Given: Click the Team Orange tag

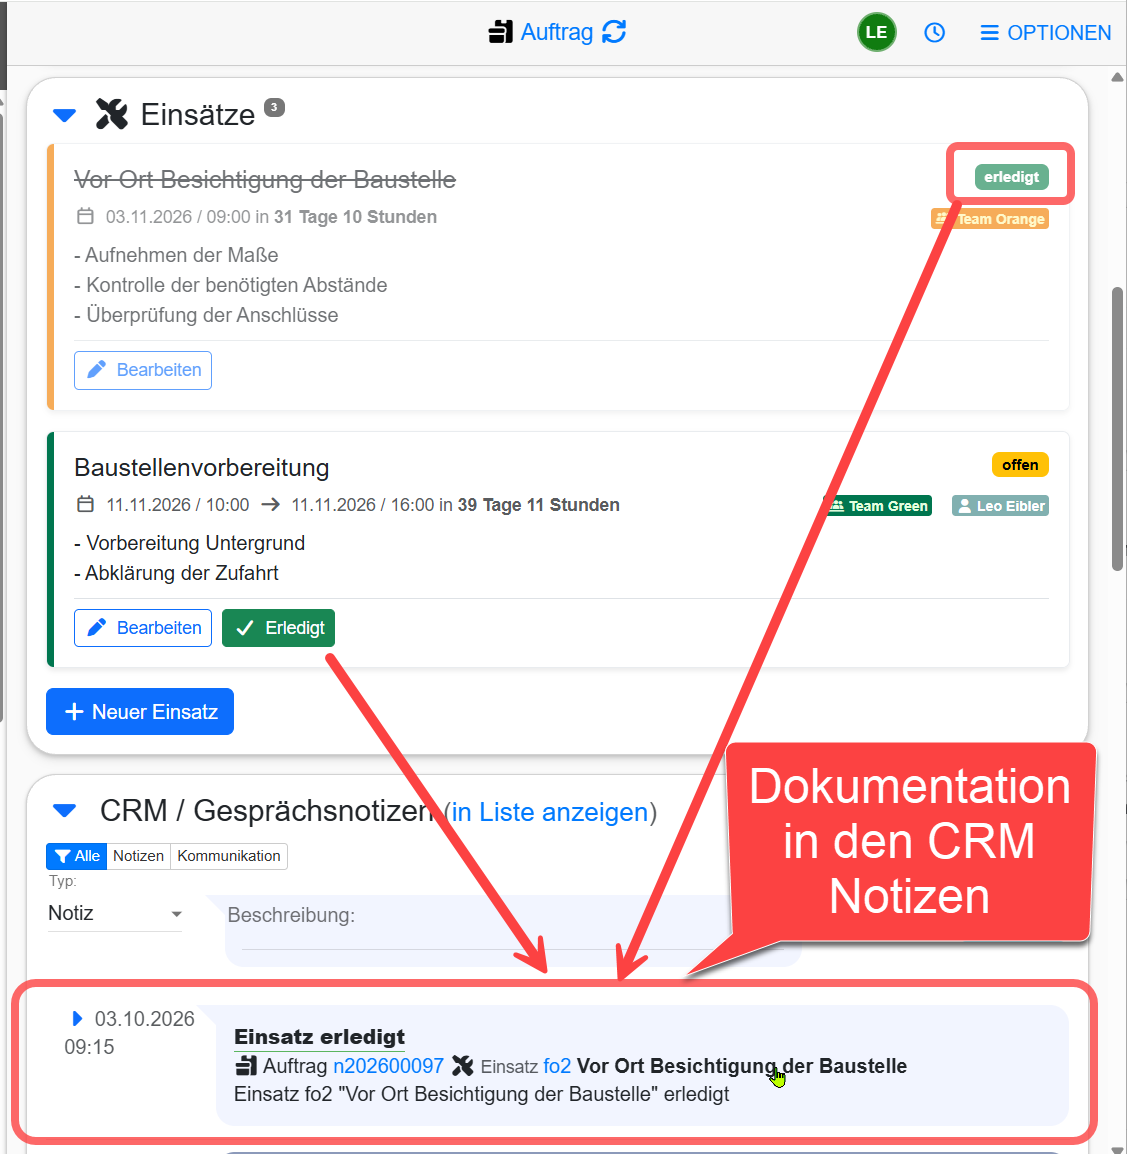Looking at the screenshot, I should pyautogui.click(x=990, y=219).
